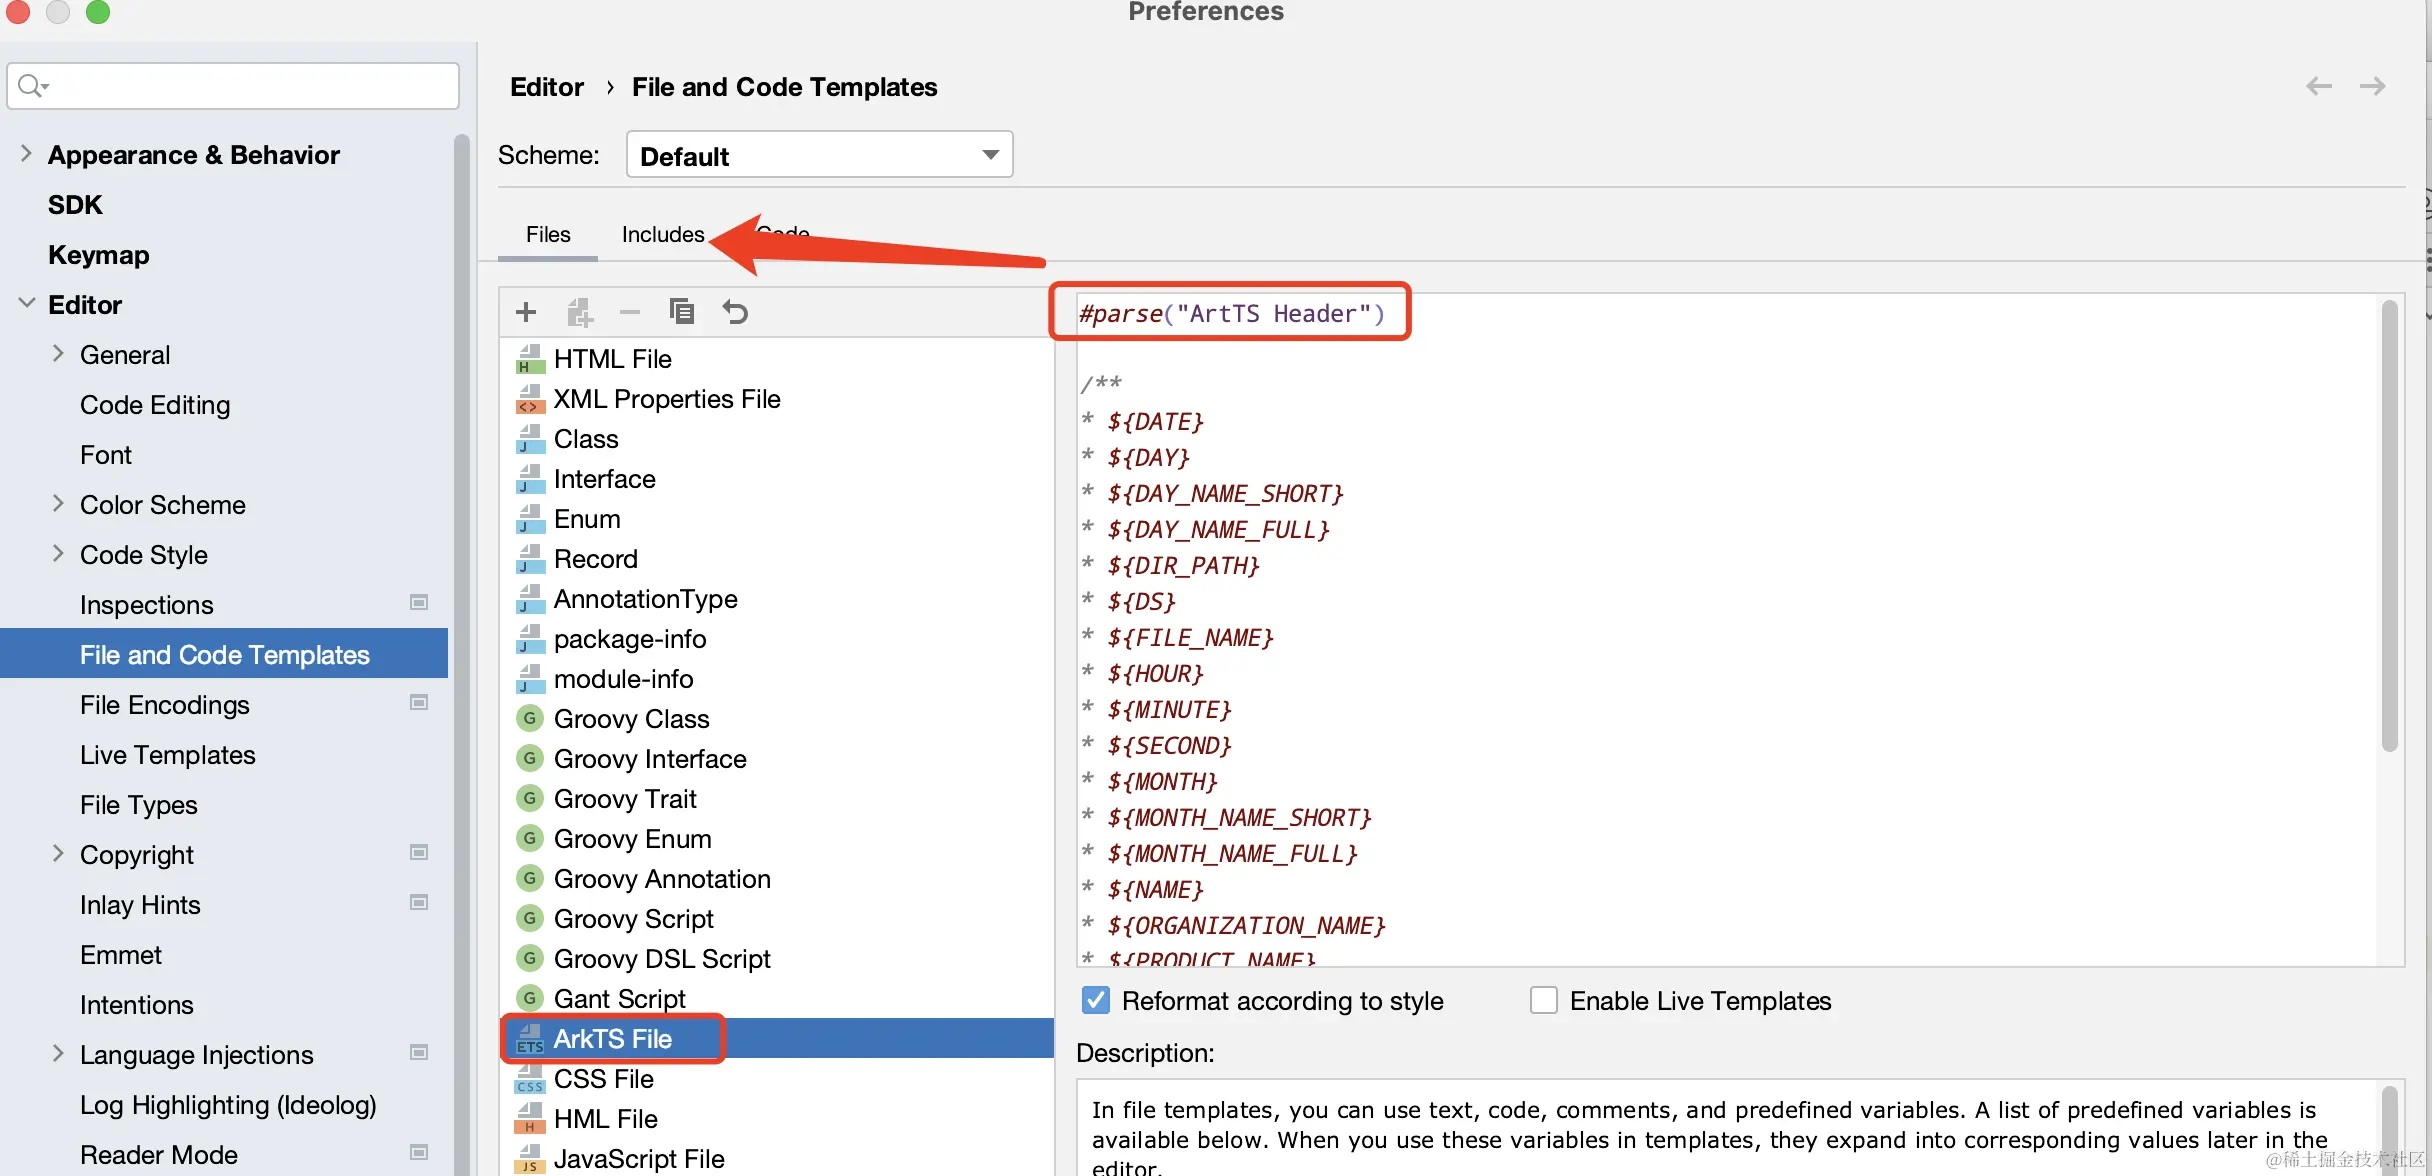2432x1176 pixels.
Task: Navigate back with the left arrow icon
Action: pos(2318,87)
